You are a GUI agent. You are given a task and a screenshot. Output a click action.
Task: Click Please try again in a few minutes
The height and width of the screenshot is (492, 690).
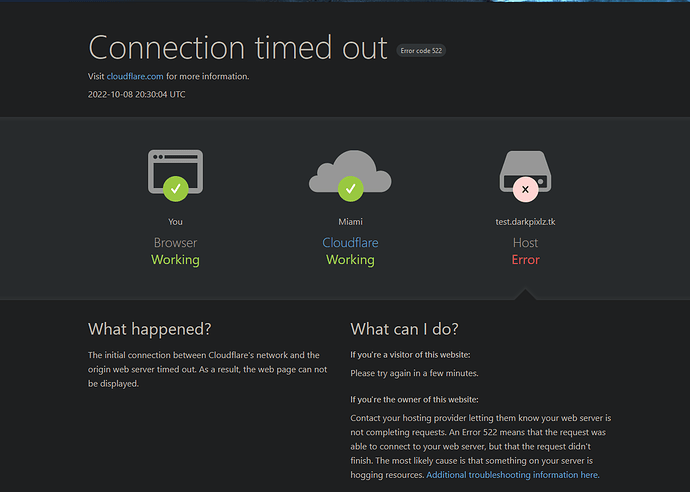pyautogui.click(x=414, y=373)
